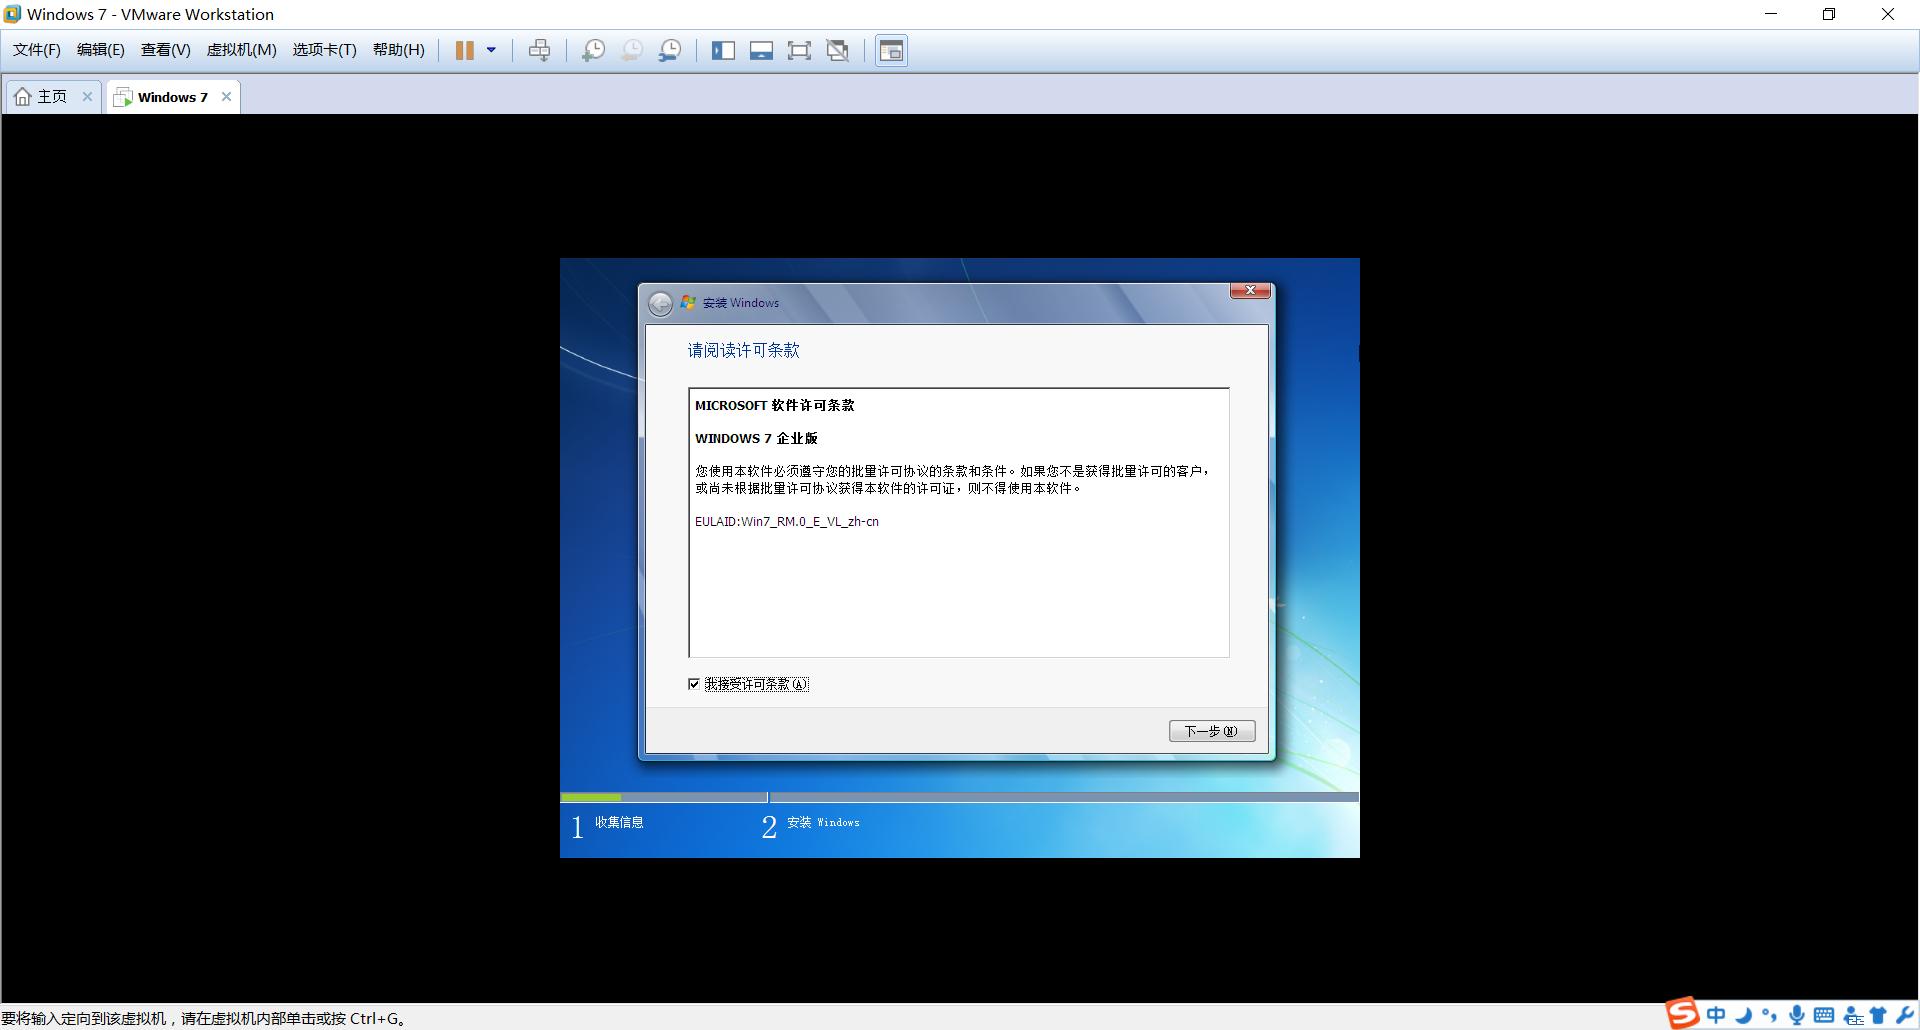Click the 下一步 button
1920x1030 pixels.
[x=1211, y=731]
